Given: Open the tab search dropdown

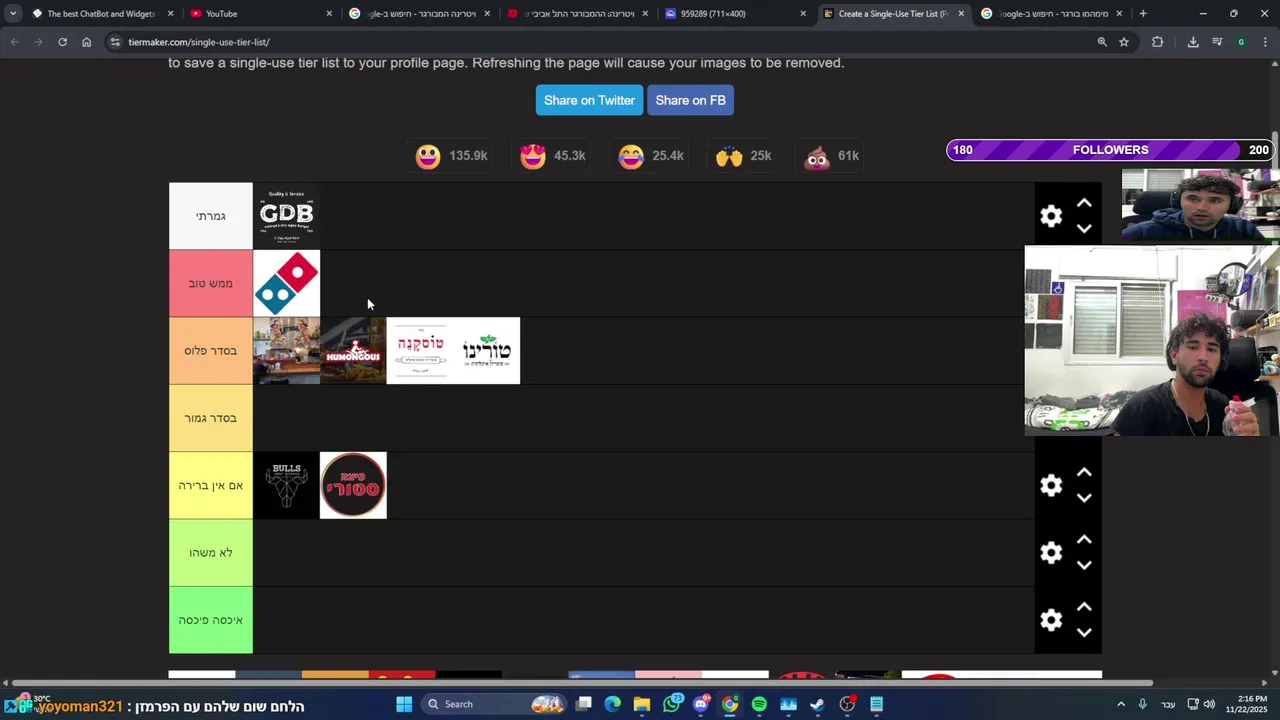Looking at the screenshot, I should coord(12,14).
